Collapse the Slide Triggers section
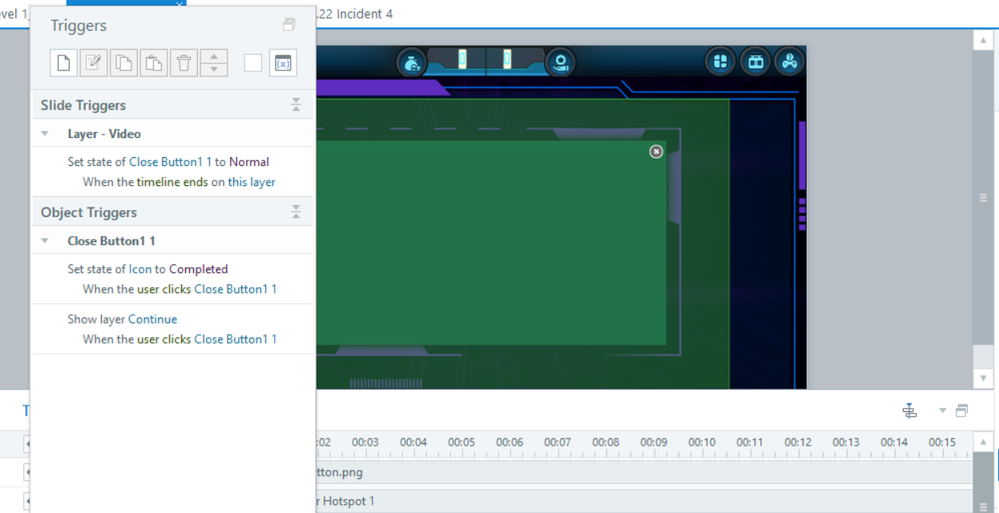The image size is (999, 513). click(x=296, y=105)
